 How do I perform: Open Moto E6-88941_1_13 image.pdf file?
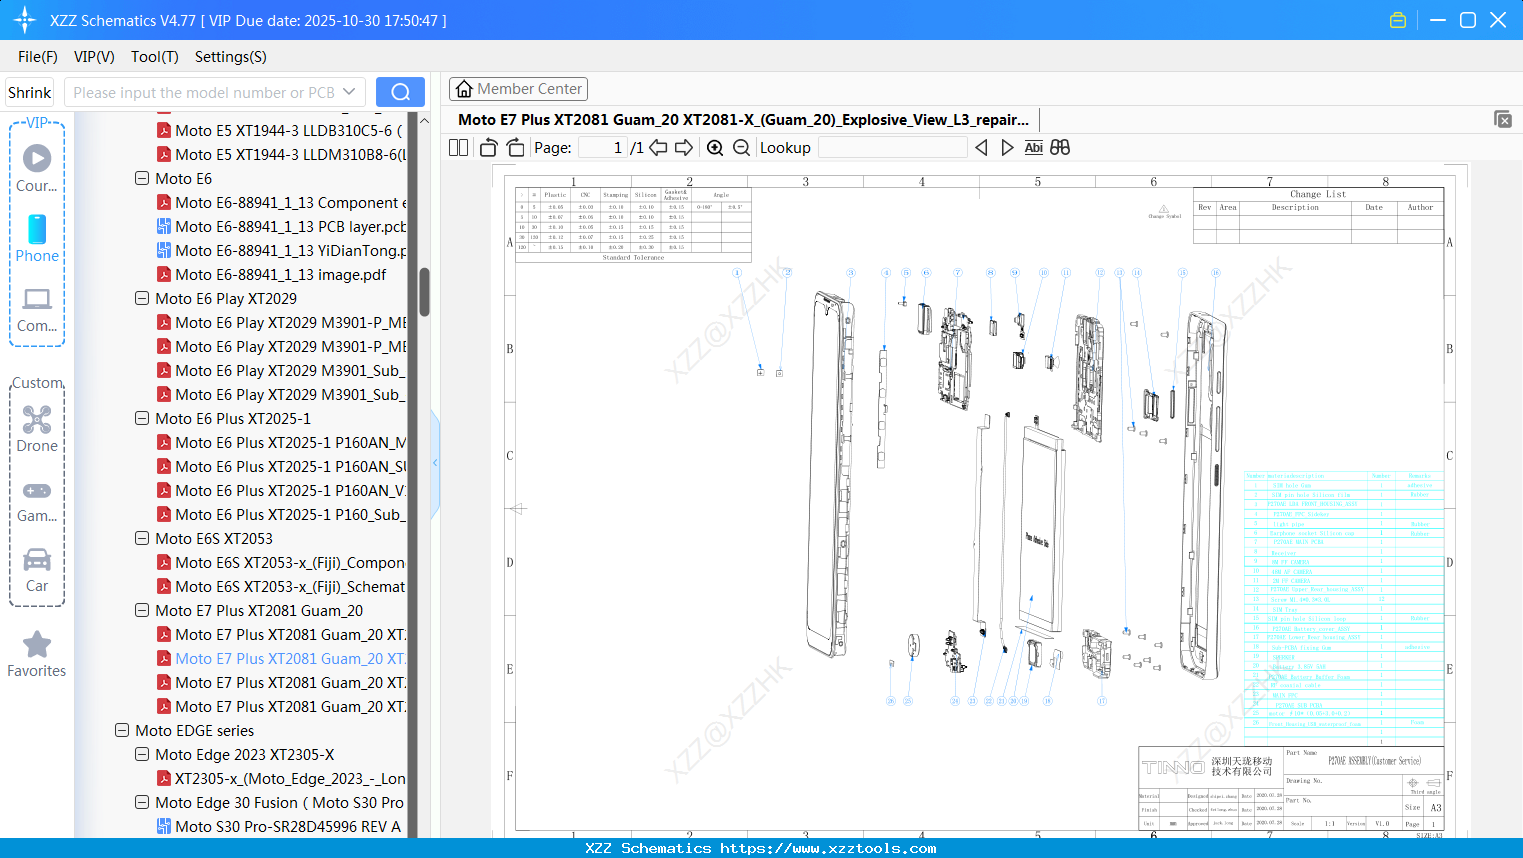click(280, 275)
